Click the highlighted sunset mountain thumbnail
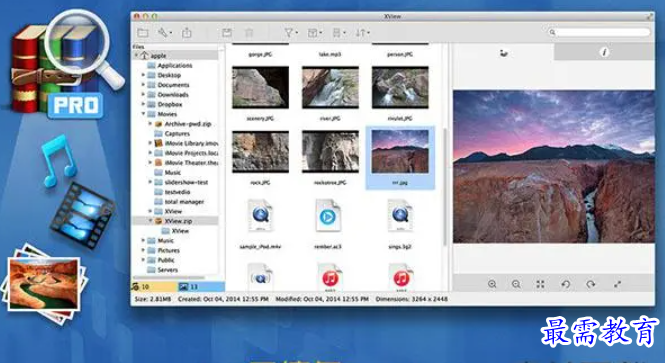The height and width of the screenshot is (363, 665). coord(400,152)
